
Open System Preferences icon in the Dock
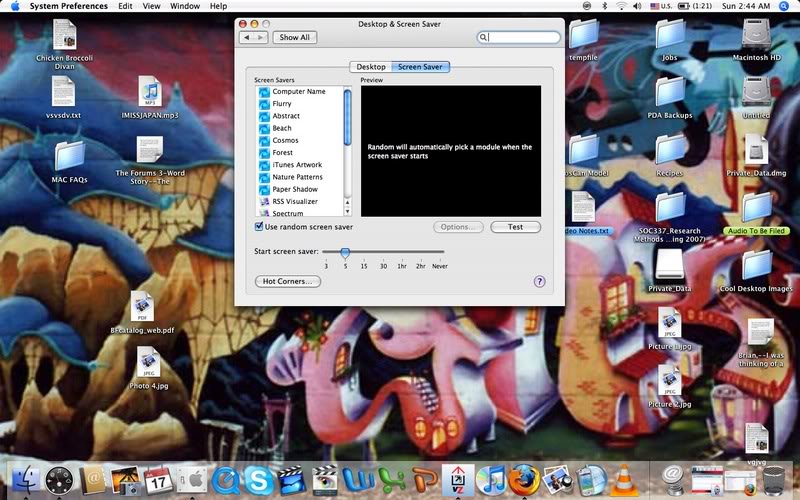coord(192,481)
